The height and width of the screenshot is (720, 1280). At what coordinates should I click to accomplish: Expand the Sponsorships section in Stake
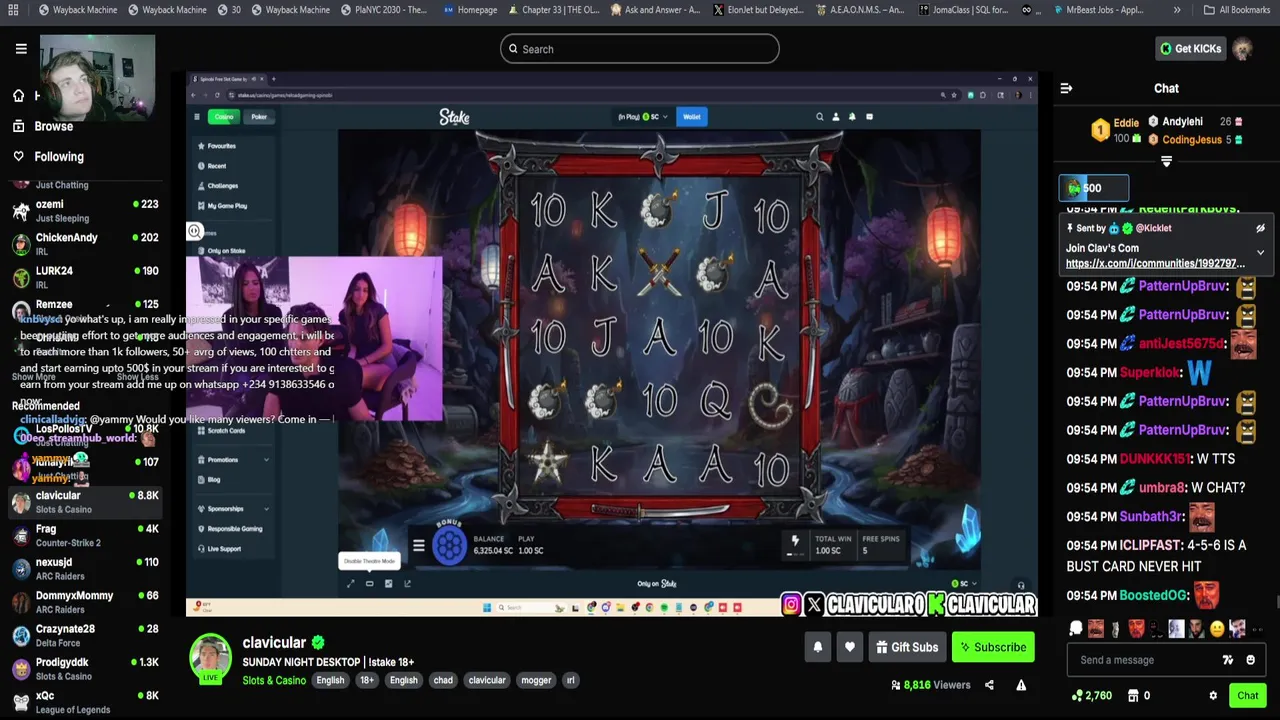coord(233,509)
